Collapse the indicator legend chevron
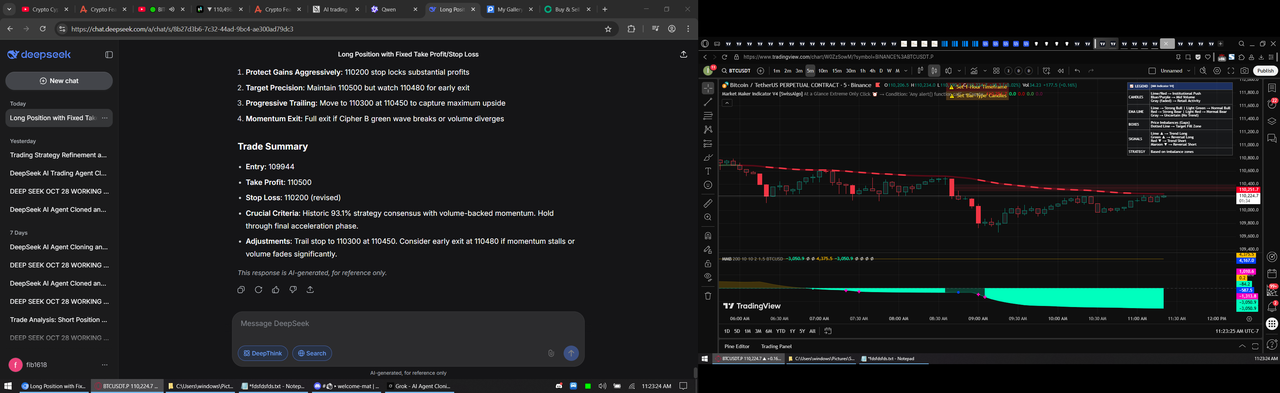The height and width of the screenshot is (393, 1280). pos(727,102)
